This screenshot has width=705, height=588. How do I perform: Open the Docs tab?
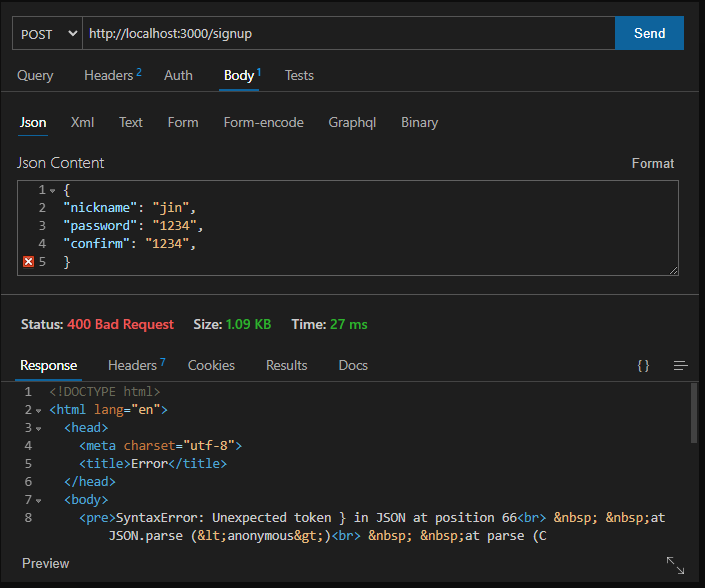click(353, 365)
